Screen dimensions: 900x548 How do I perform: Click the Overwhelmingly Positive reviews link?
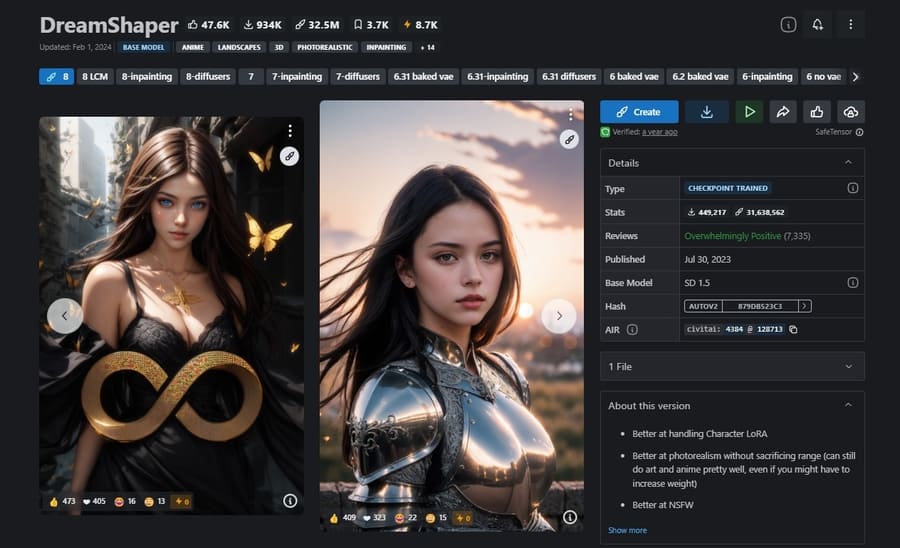tap(732, 236)
